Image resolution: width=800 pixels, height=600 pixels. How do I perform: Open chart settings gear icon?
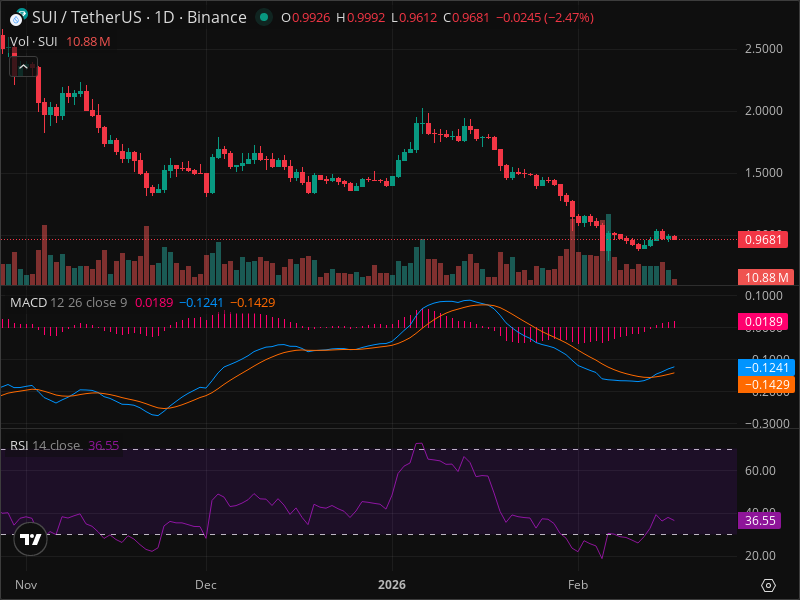[768, 585]
